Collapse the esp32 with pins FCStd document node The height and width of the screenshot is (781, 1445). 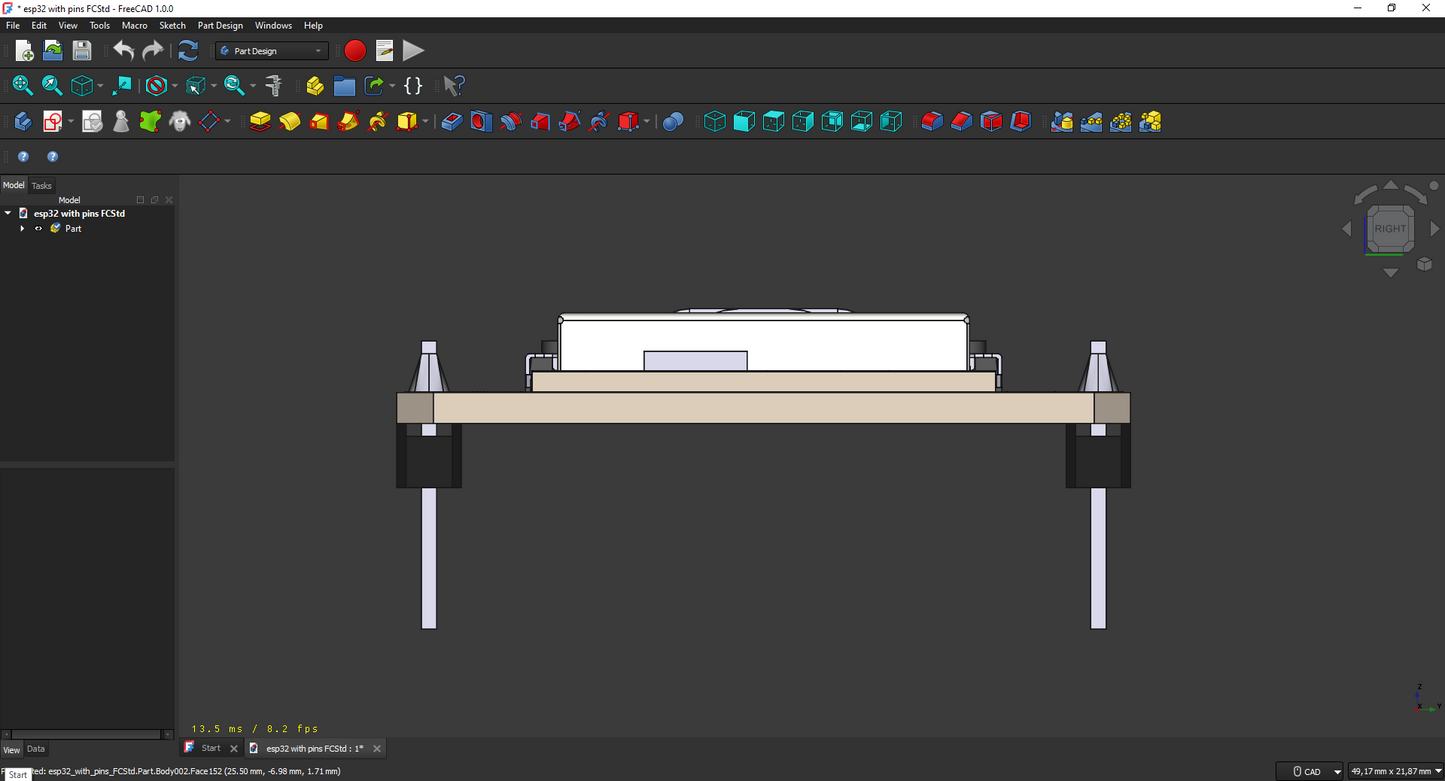click(x=8, y=213)
